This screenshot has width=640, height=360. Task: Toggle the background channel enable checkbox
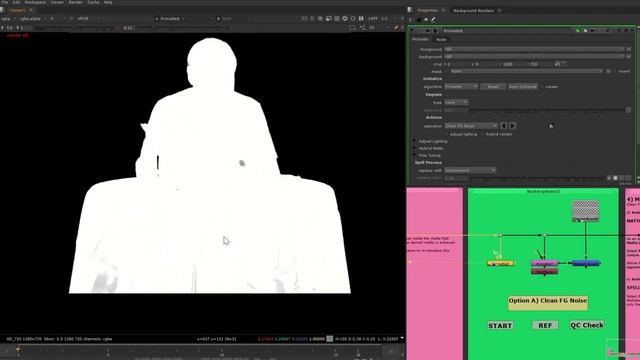[629, 56]
